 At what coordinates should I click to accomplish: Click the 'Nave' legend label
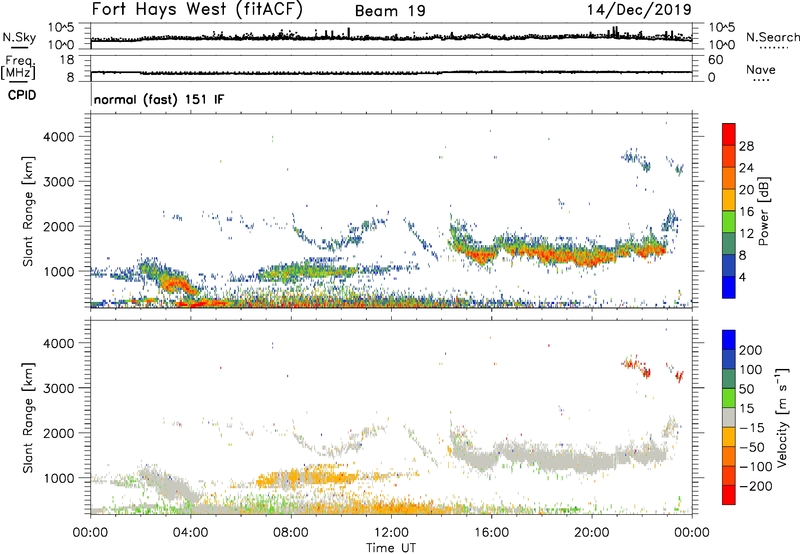pos(761,69)
